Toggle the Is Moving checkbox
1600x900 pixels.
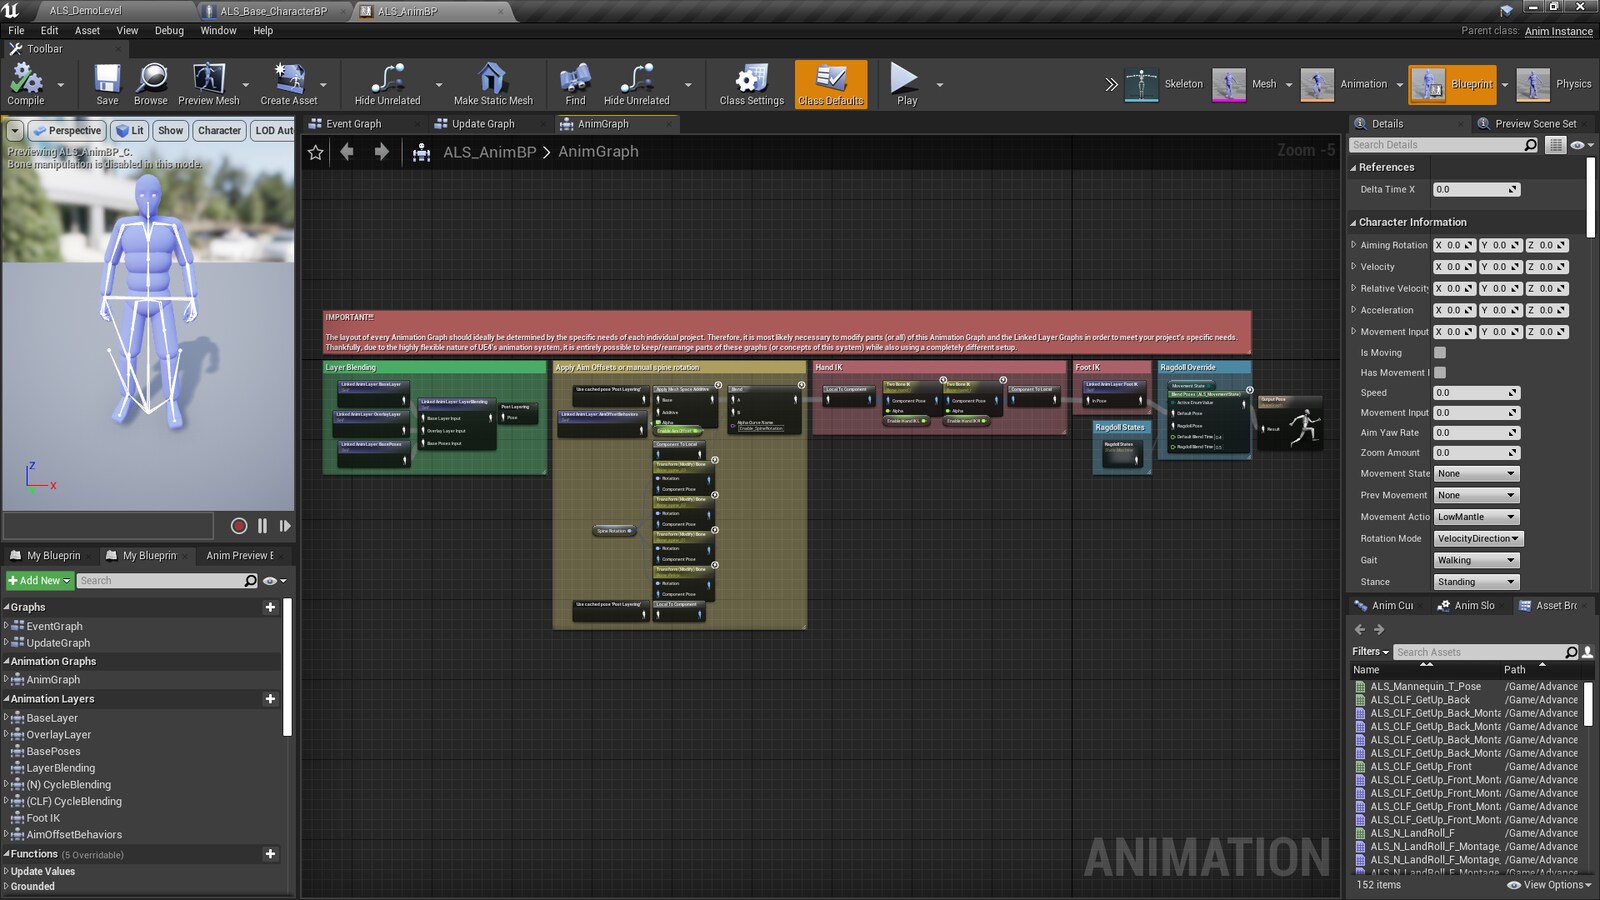coord(1440,352)
